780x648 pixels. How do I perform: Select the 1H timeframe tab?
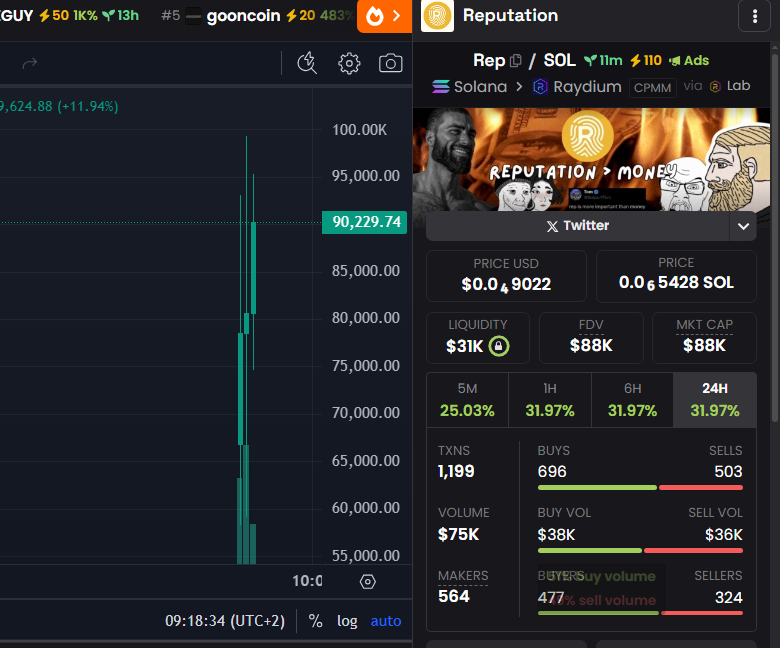pos(550,400)
